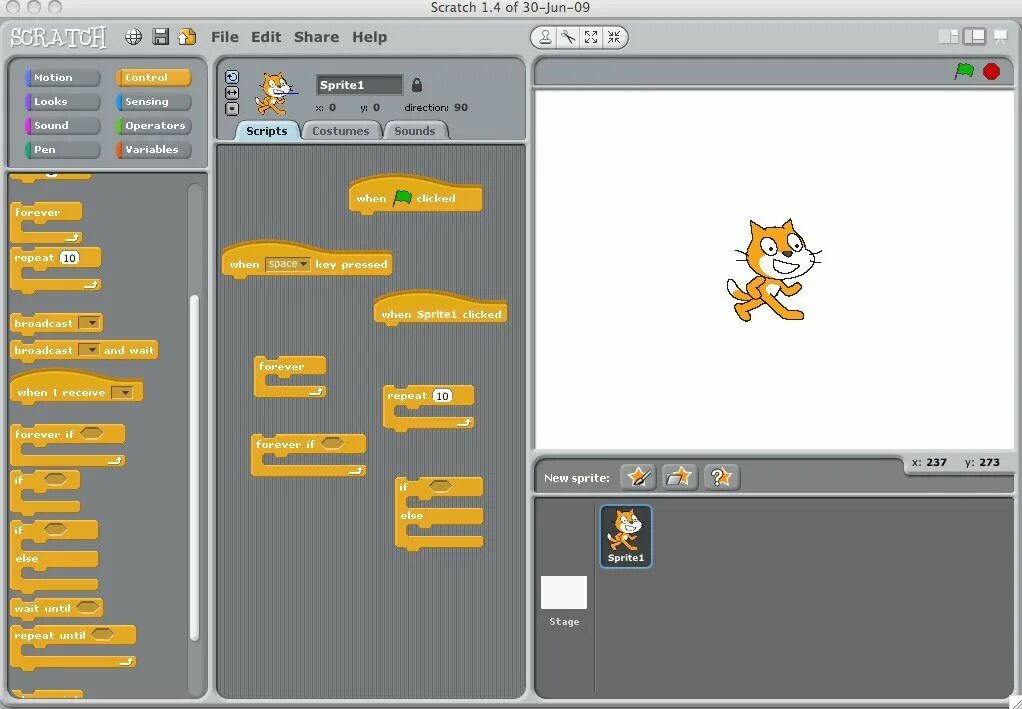The height and width of the screenshot is (709, 1022).
Task: Open the when I receive dropdown
Action: point(122,392)
